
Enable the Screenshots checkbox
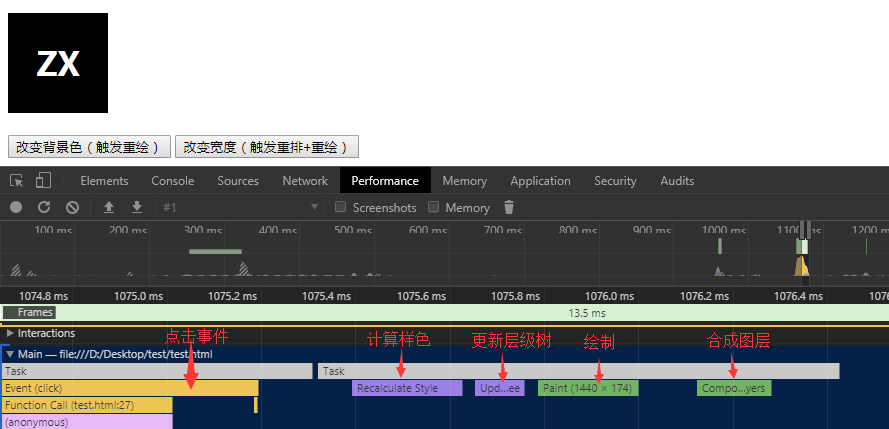click(x=340, y=207)
